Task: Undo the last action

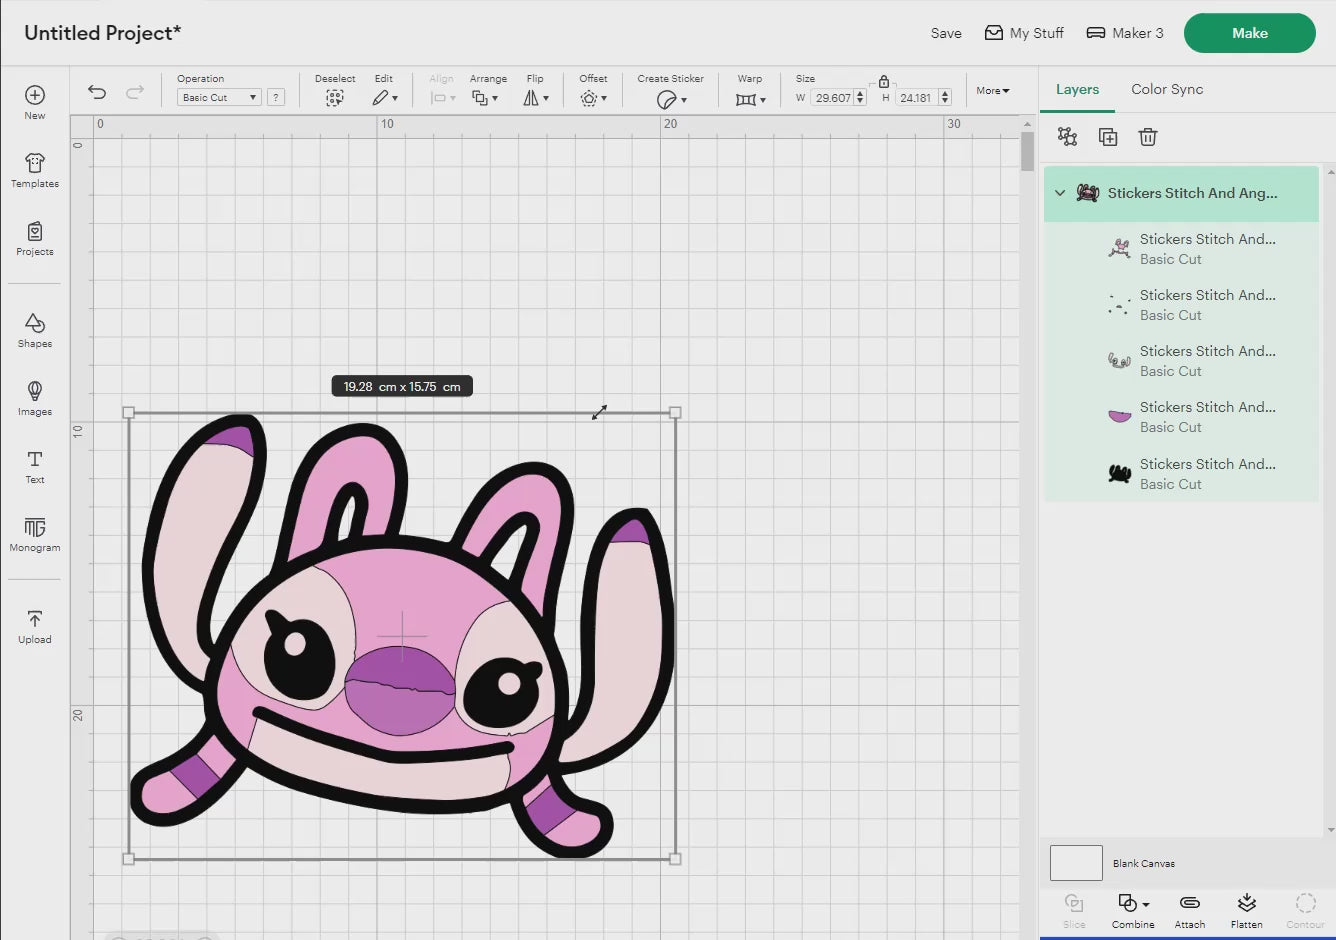Action: pos(97,92)
